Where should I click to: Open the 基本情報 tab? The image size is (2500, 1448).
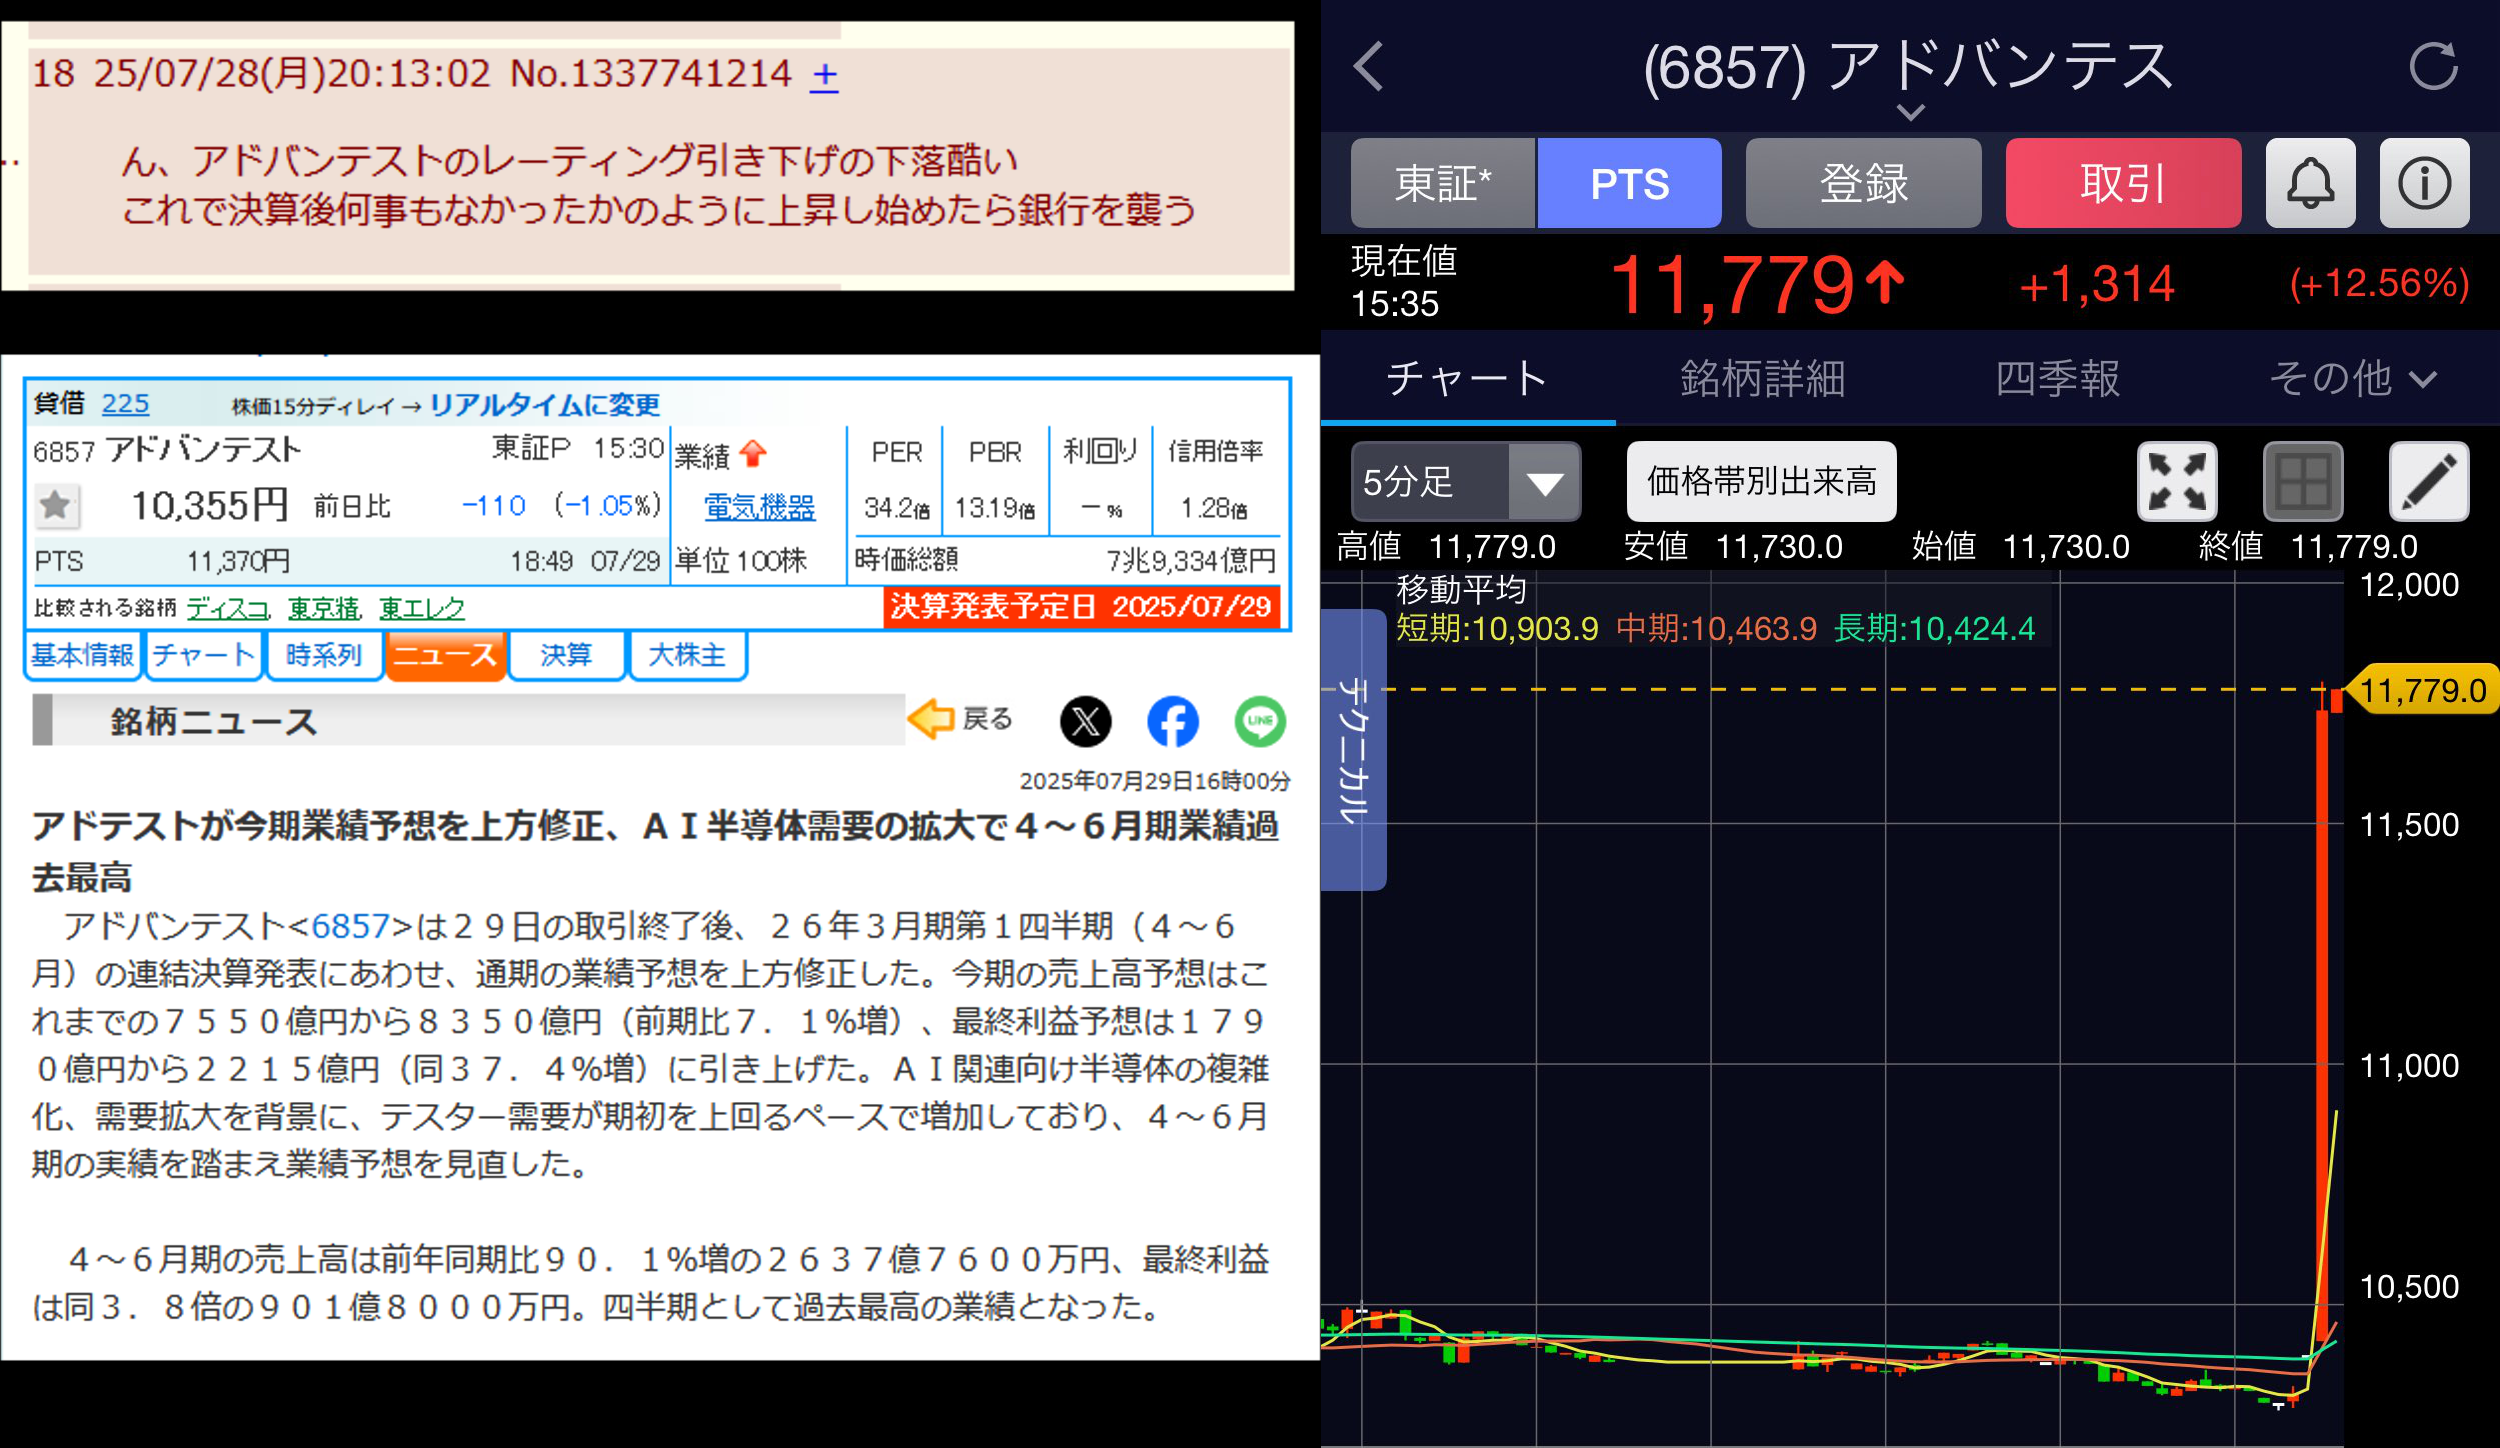click(x=83, y=655)
